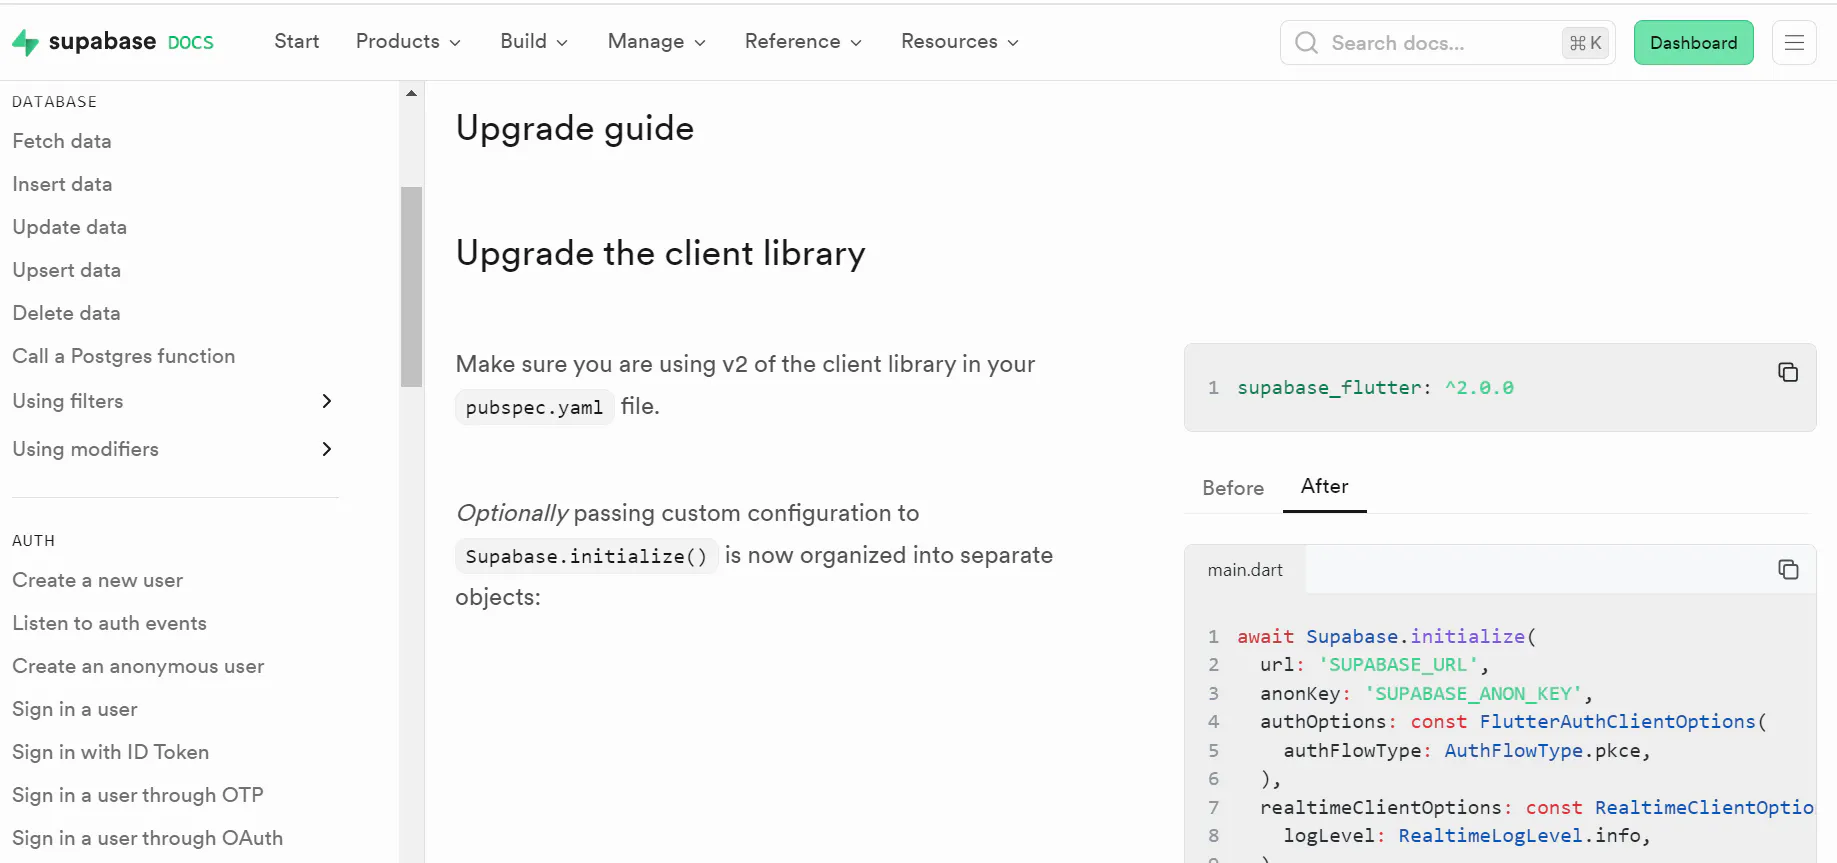Open Update data in sidebar
1837x863 pixels.
[x=70, y=227]
